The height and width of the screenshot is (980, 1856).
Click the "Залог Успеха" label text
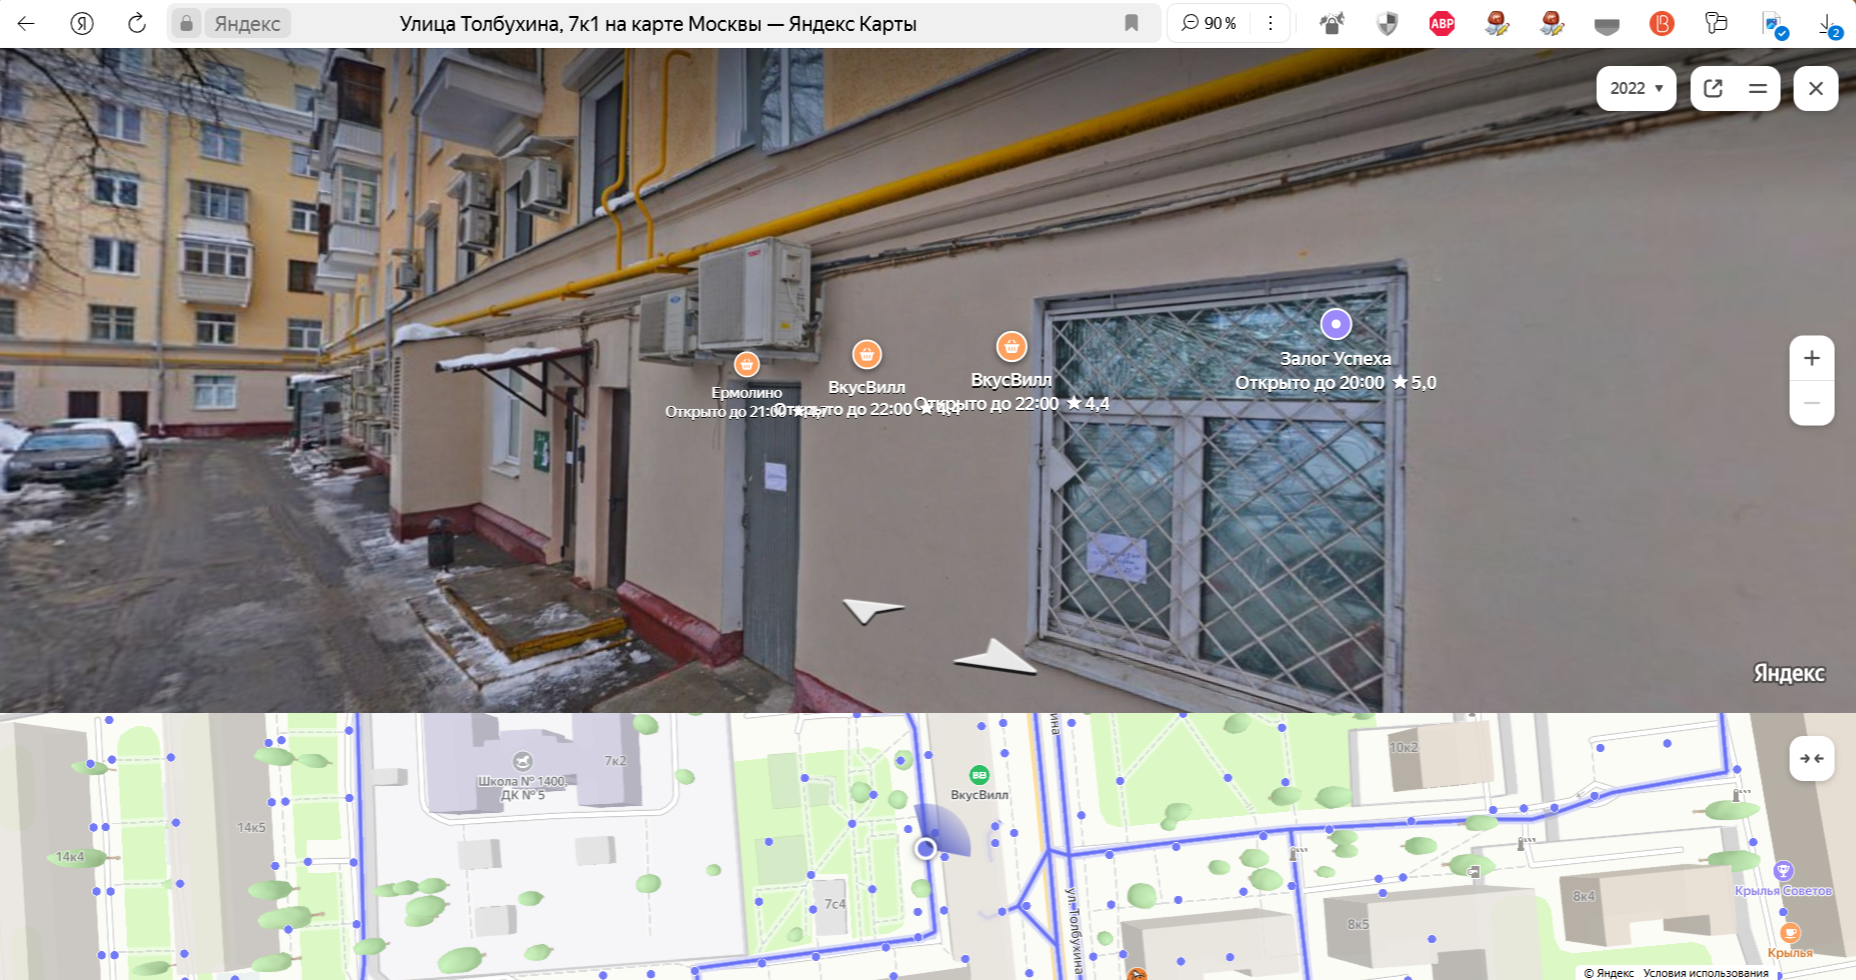(1336, 358)
